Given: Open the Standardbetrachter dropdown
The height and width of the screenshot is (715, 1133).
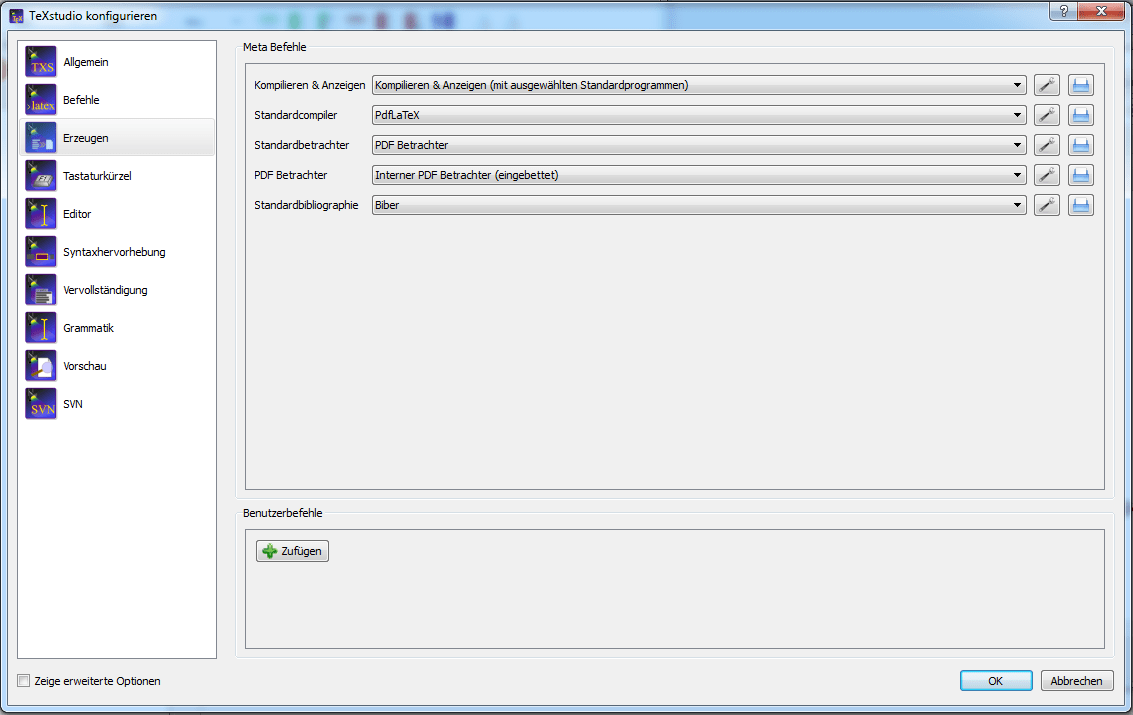Looking at the screenshot, I should (x=699, y=145).
